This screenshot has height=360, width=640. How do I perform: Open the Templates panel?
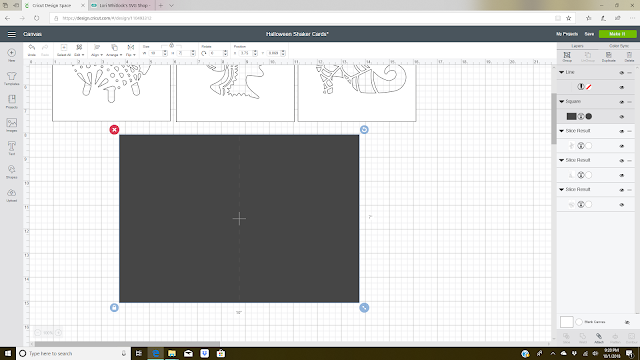point(11,76)
